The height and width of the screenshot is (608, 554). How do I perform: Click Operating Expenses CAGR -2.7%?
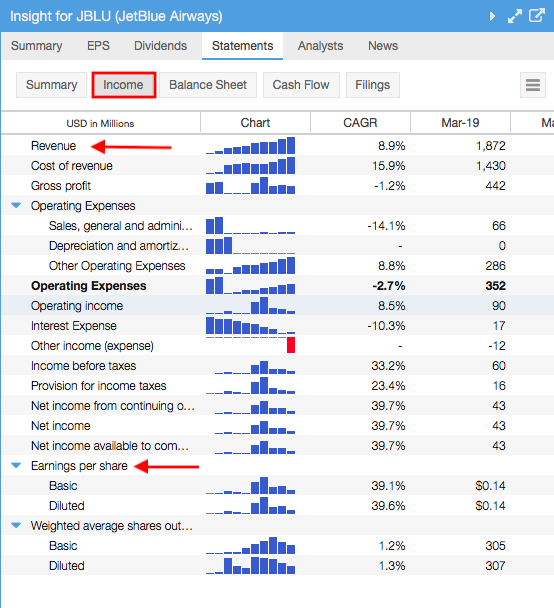389,286
